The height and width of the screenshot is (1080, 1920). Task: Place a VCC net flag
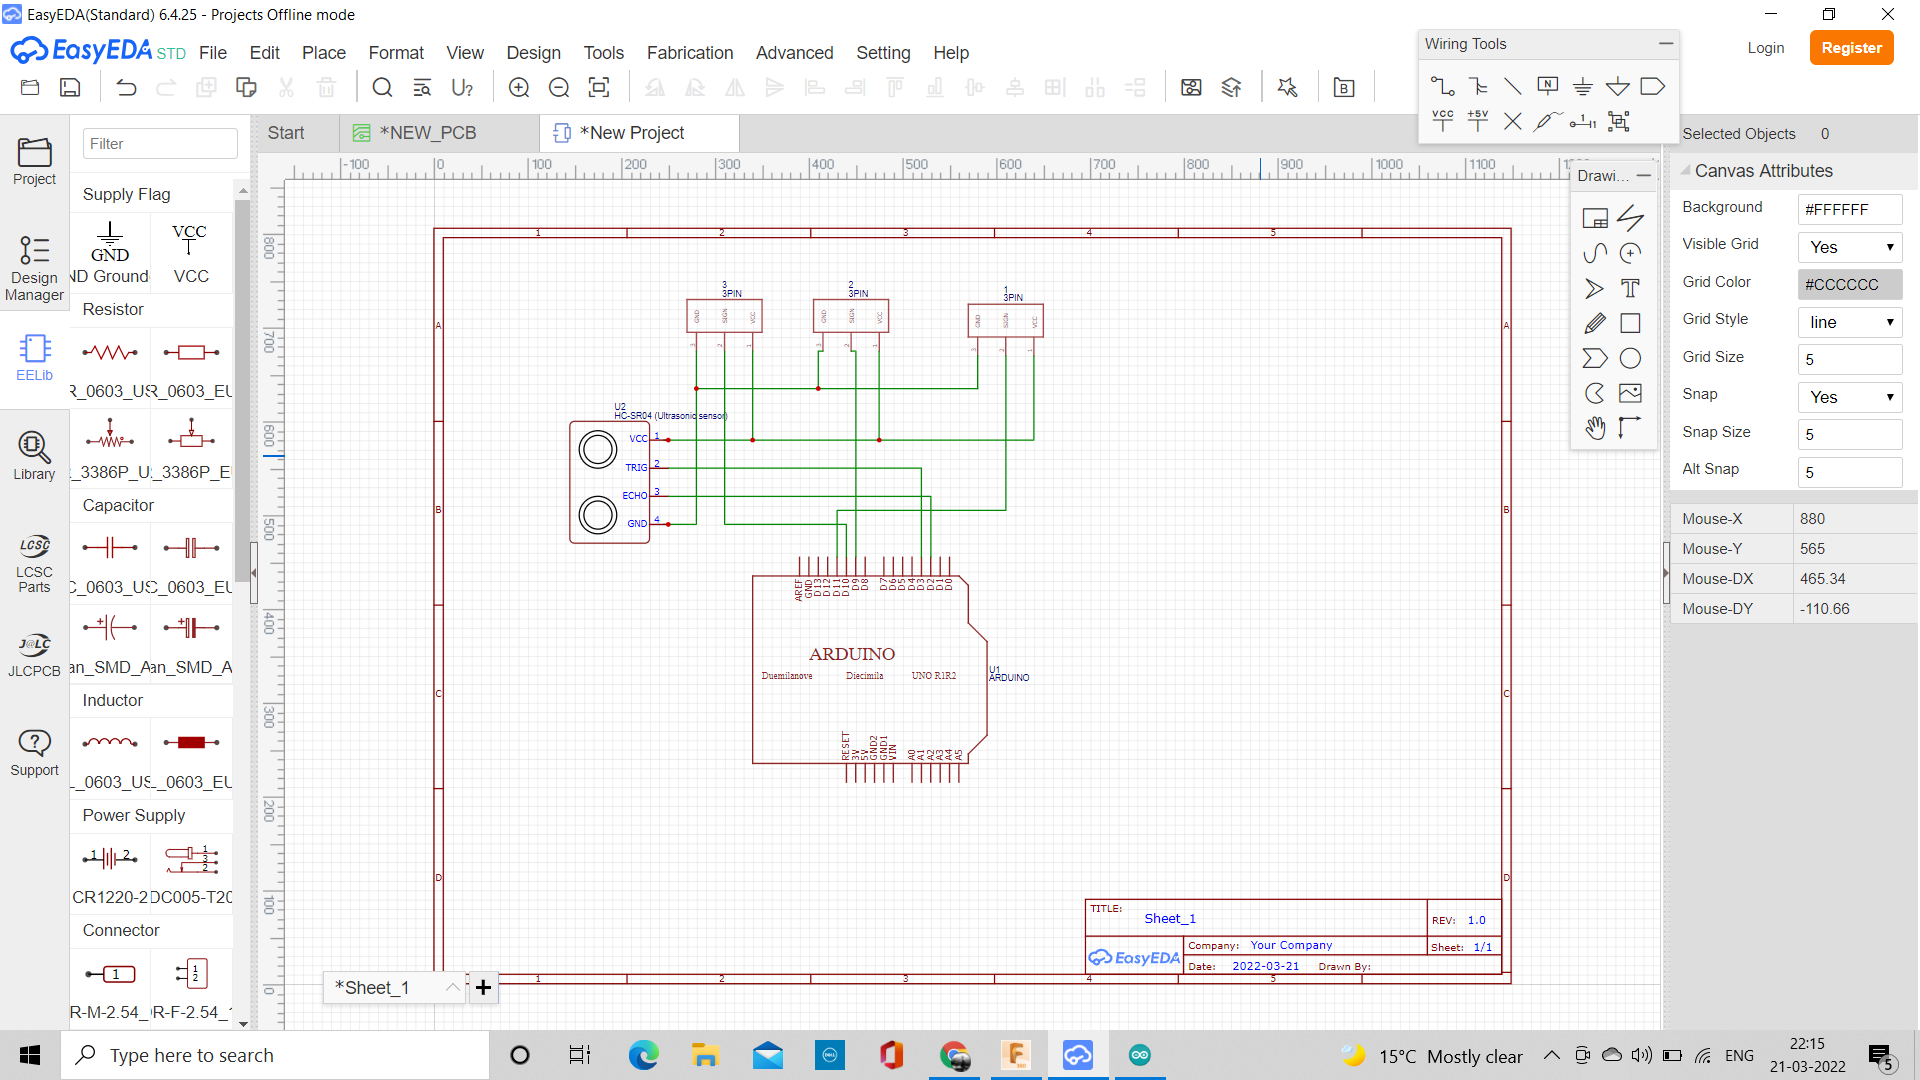(1443, 120)
